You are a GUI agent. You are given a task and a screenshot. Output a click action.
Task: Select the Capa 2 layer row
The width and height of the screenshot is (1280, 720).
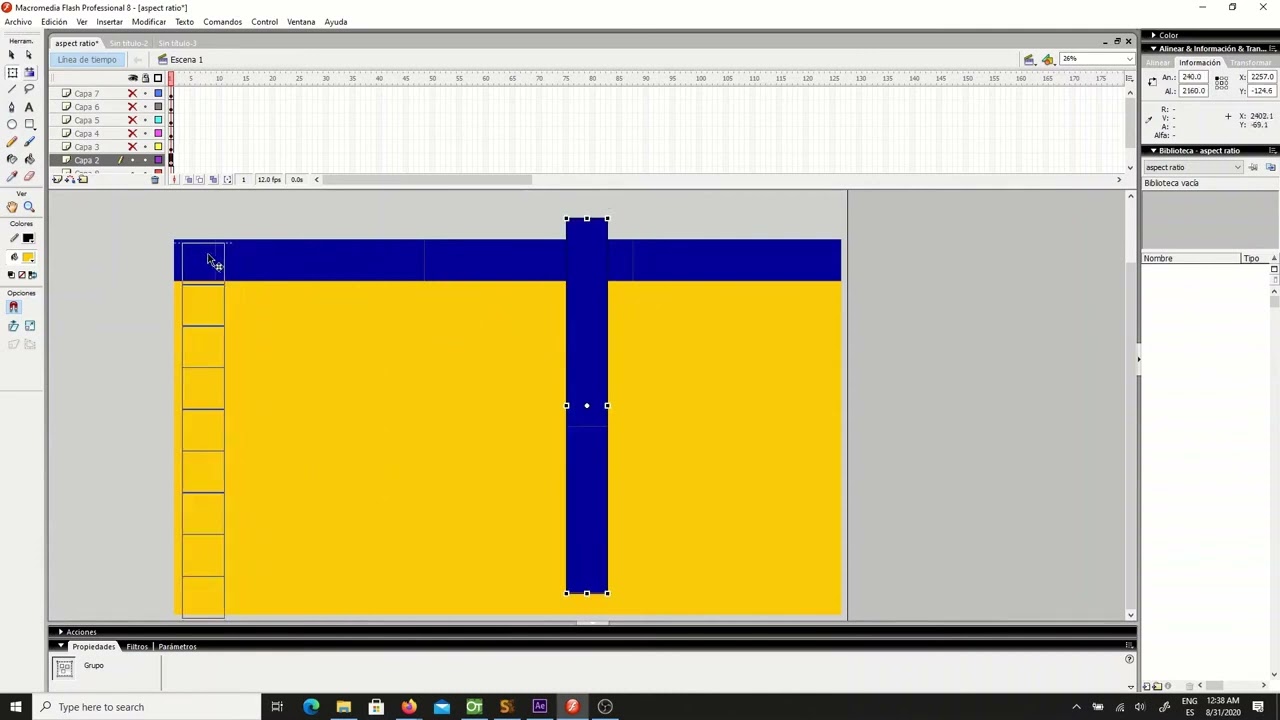tap(108, 160)
